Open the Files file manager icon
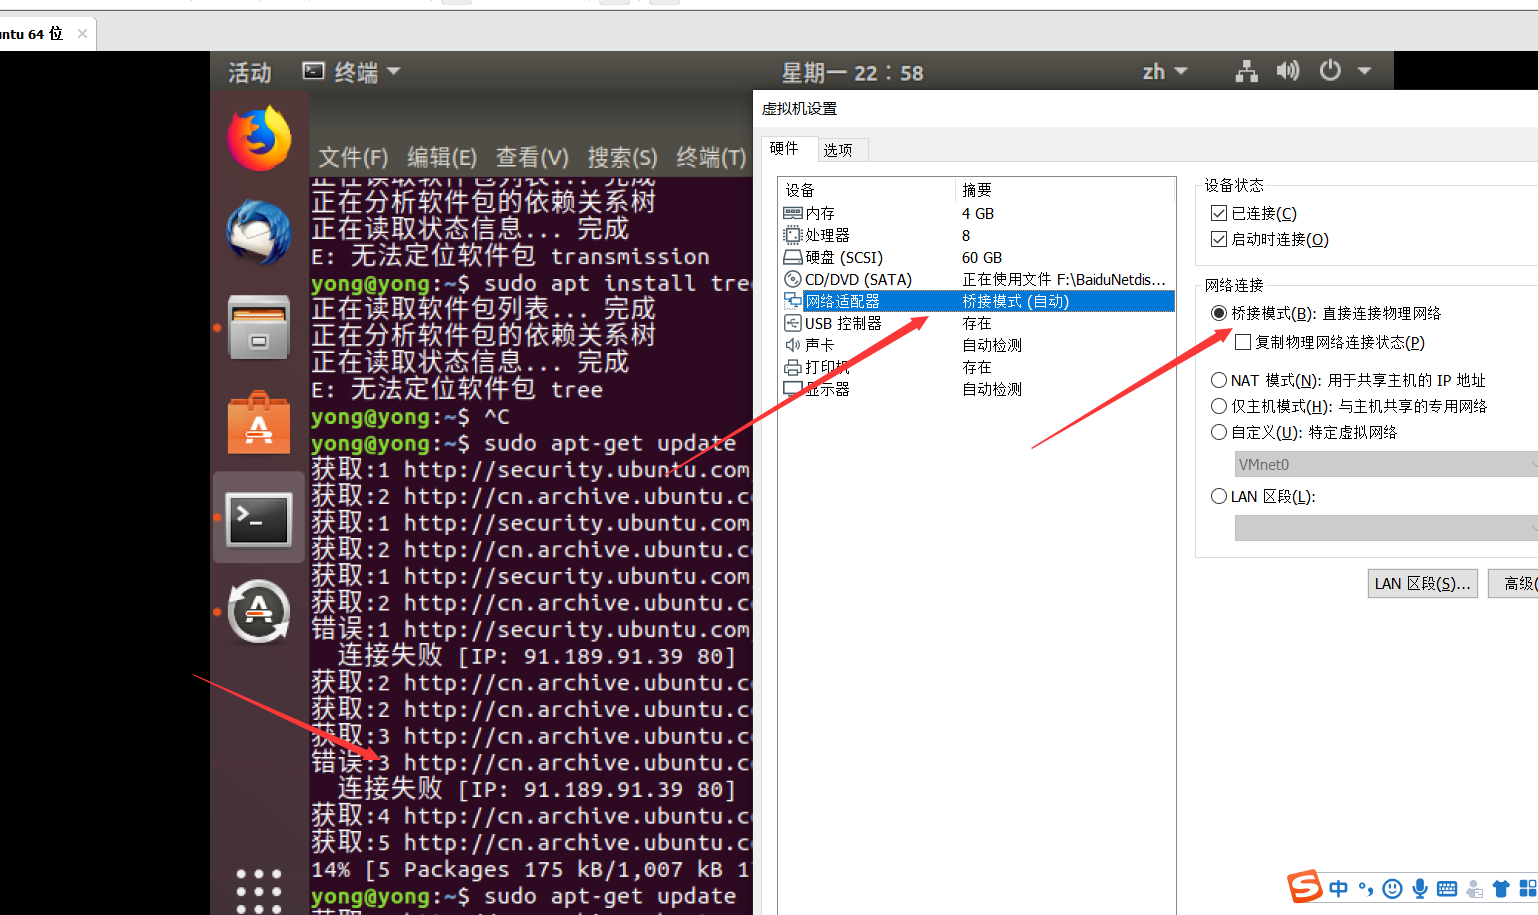This screenshot has height=915, width=1538. pos(258,327)
